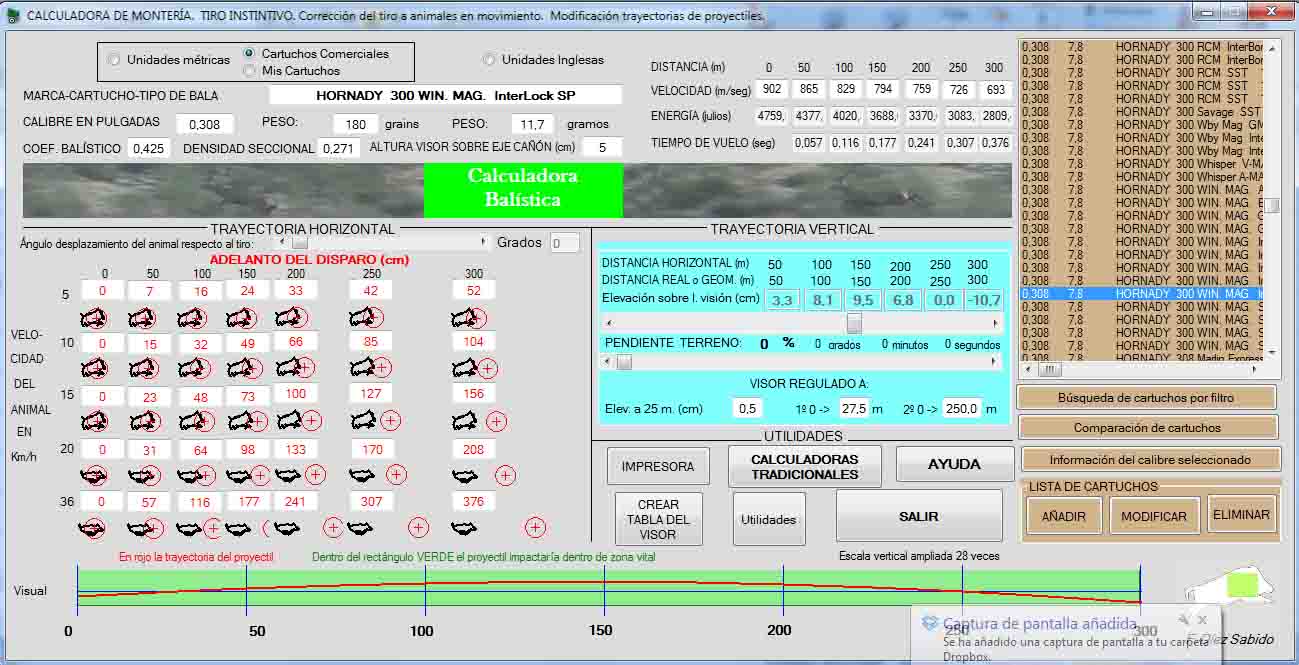1299x665 pixels.
Task: Dismiss the Dropbox notification with its X
Action: (1202, 620)
